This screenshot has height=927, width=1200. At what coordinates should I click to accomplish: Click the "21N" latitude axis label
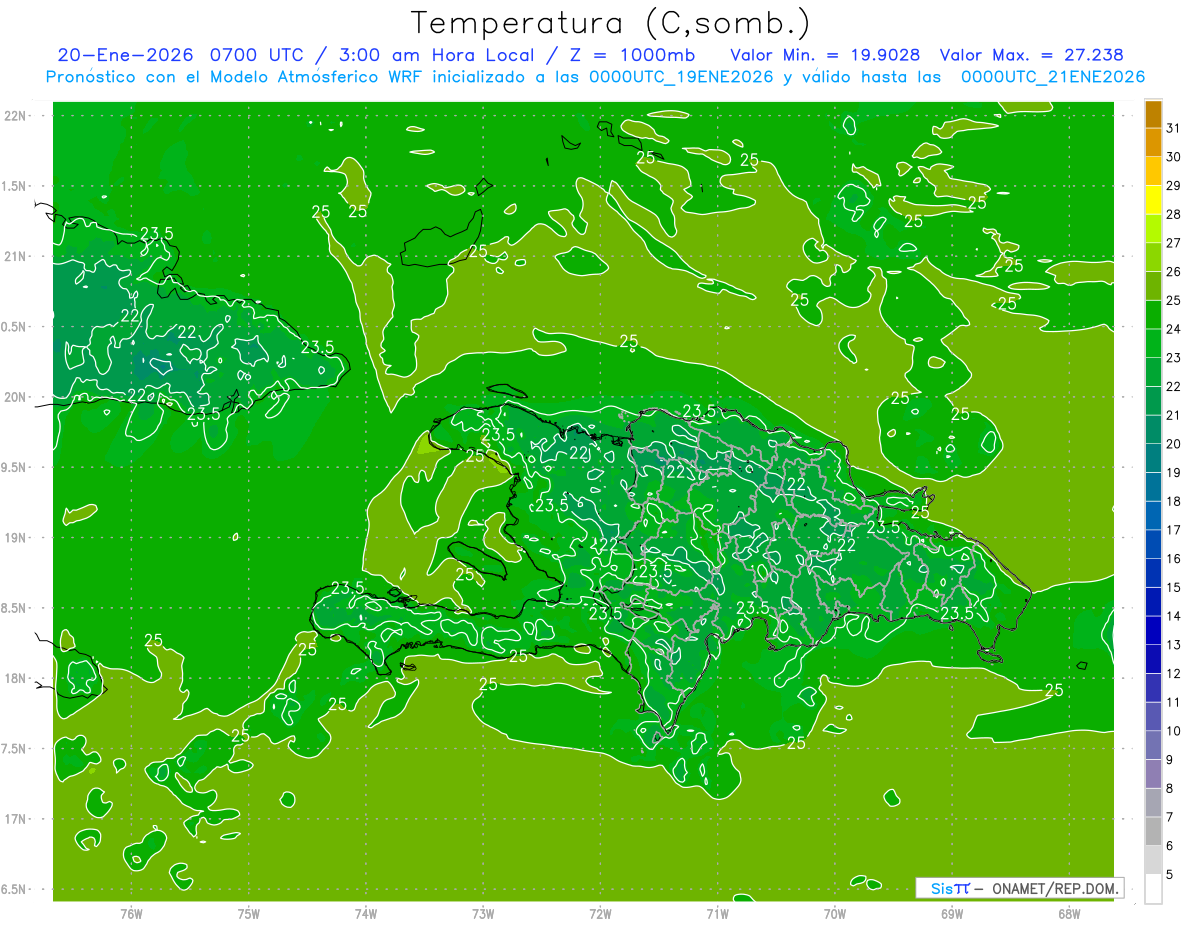coord(16,257)
